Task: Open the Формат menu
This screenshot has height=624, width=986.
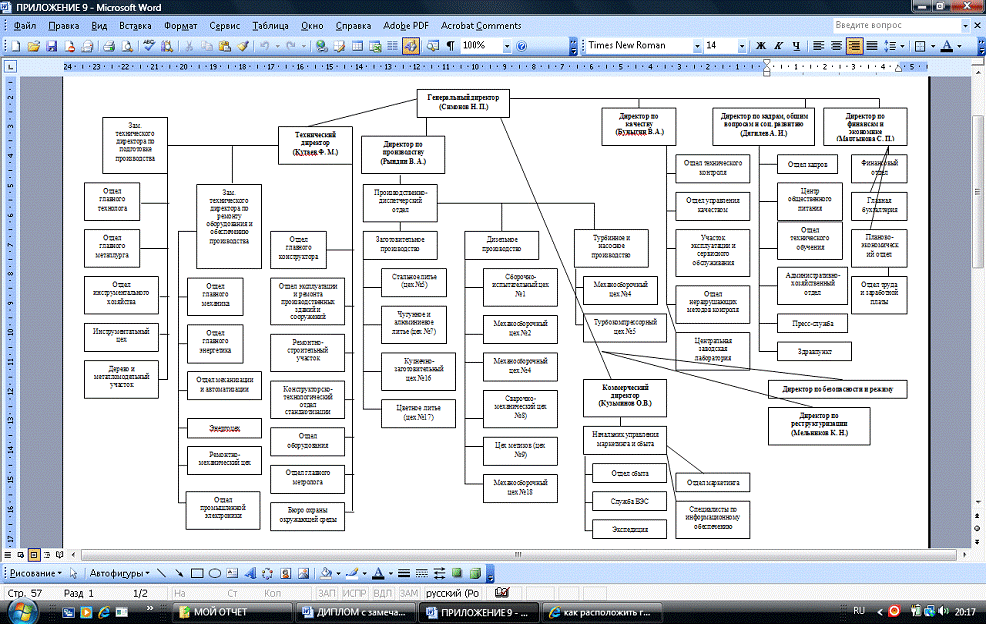Action: point(180,26)
